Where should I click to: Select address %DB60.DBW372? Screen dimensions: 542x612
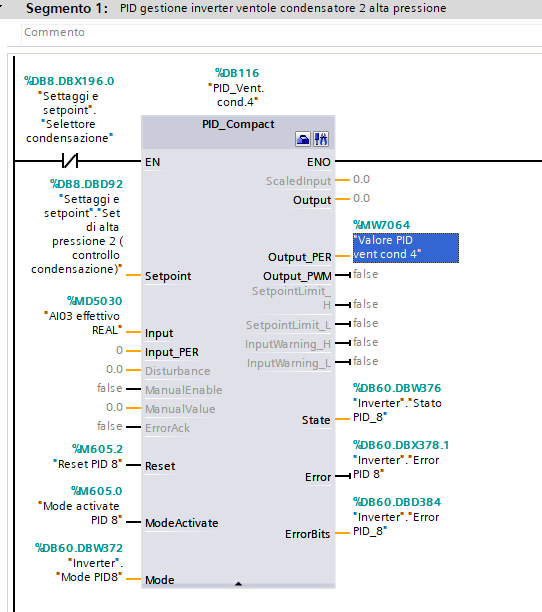pyautogui.click(x=79, y=548)
